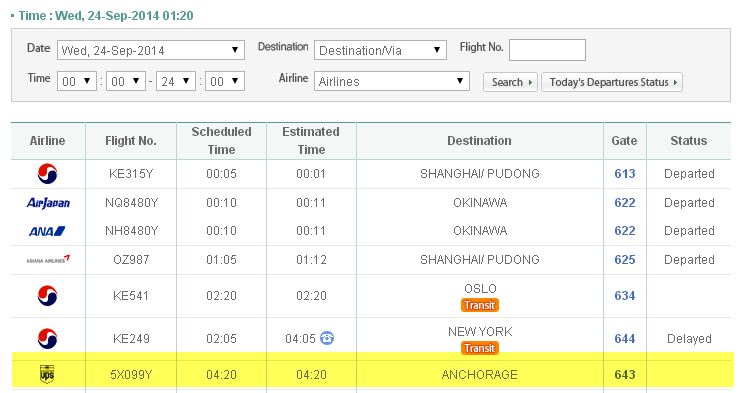Click Departed status for flight OZ987
The width and height of the screenshot is (746, 393).
[689, 260]
